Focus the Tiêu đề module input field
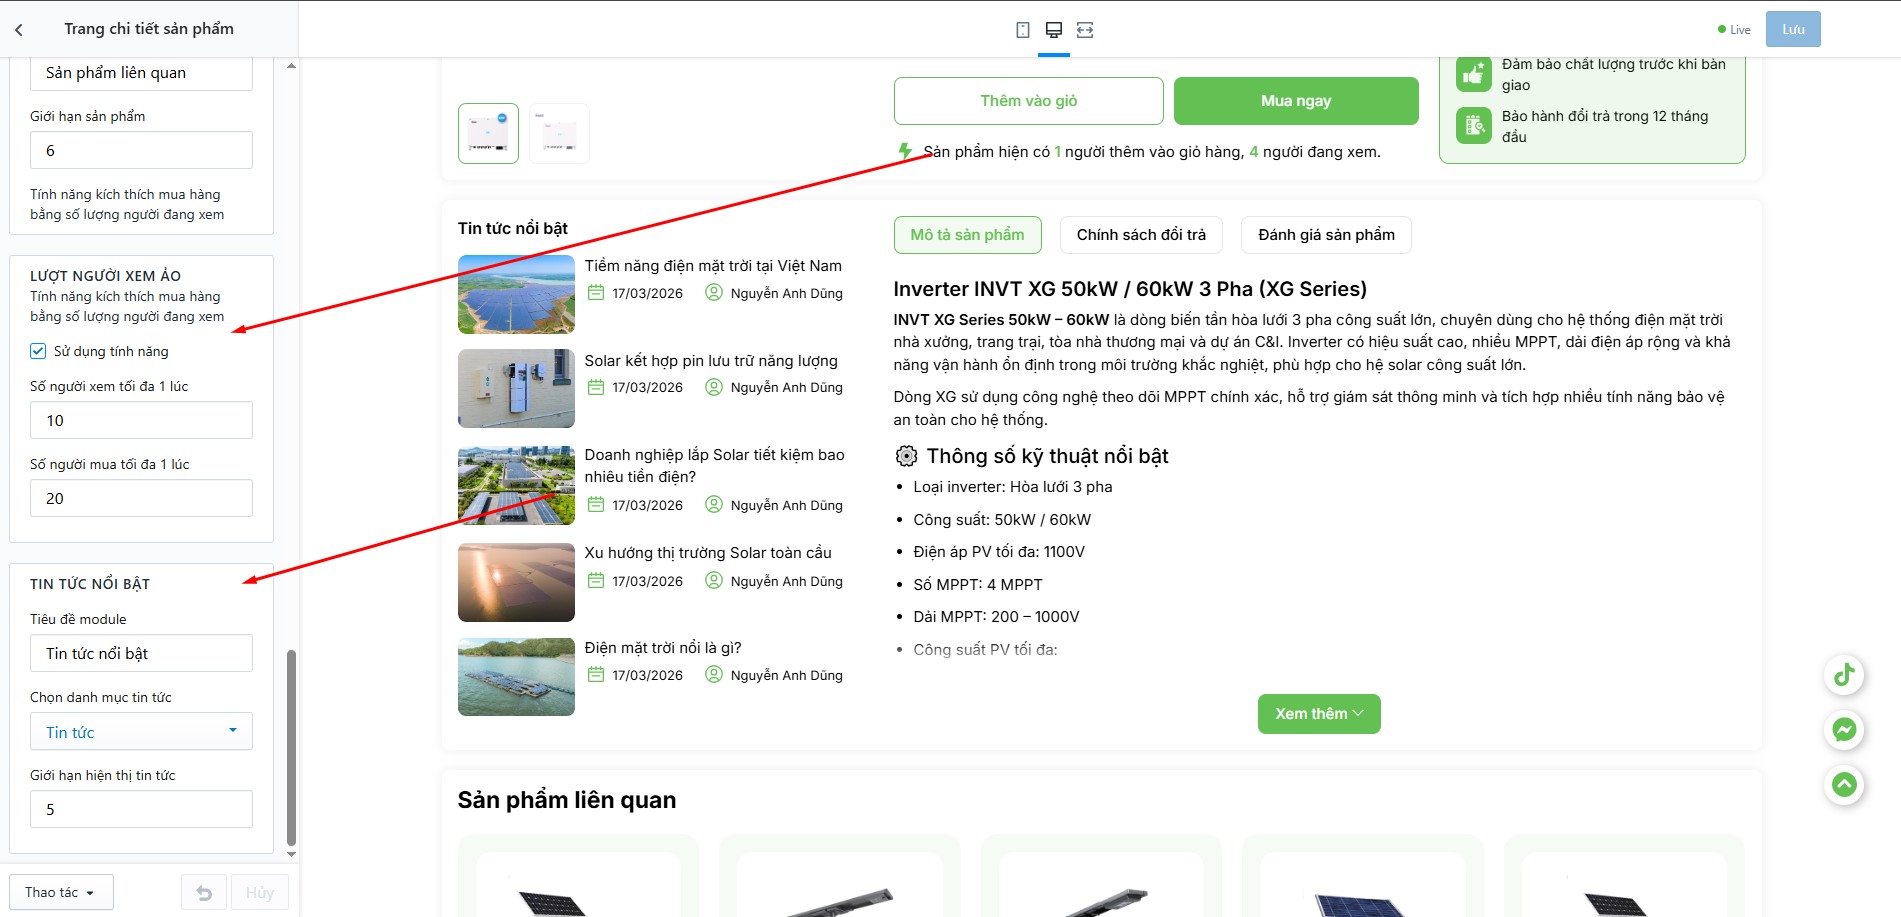This screenshot has width=1901, height=917. pyautogui.click(x=141, y=653)
